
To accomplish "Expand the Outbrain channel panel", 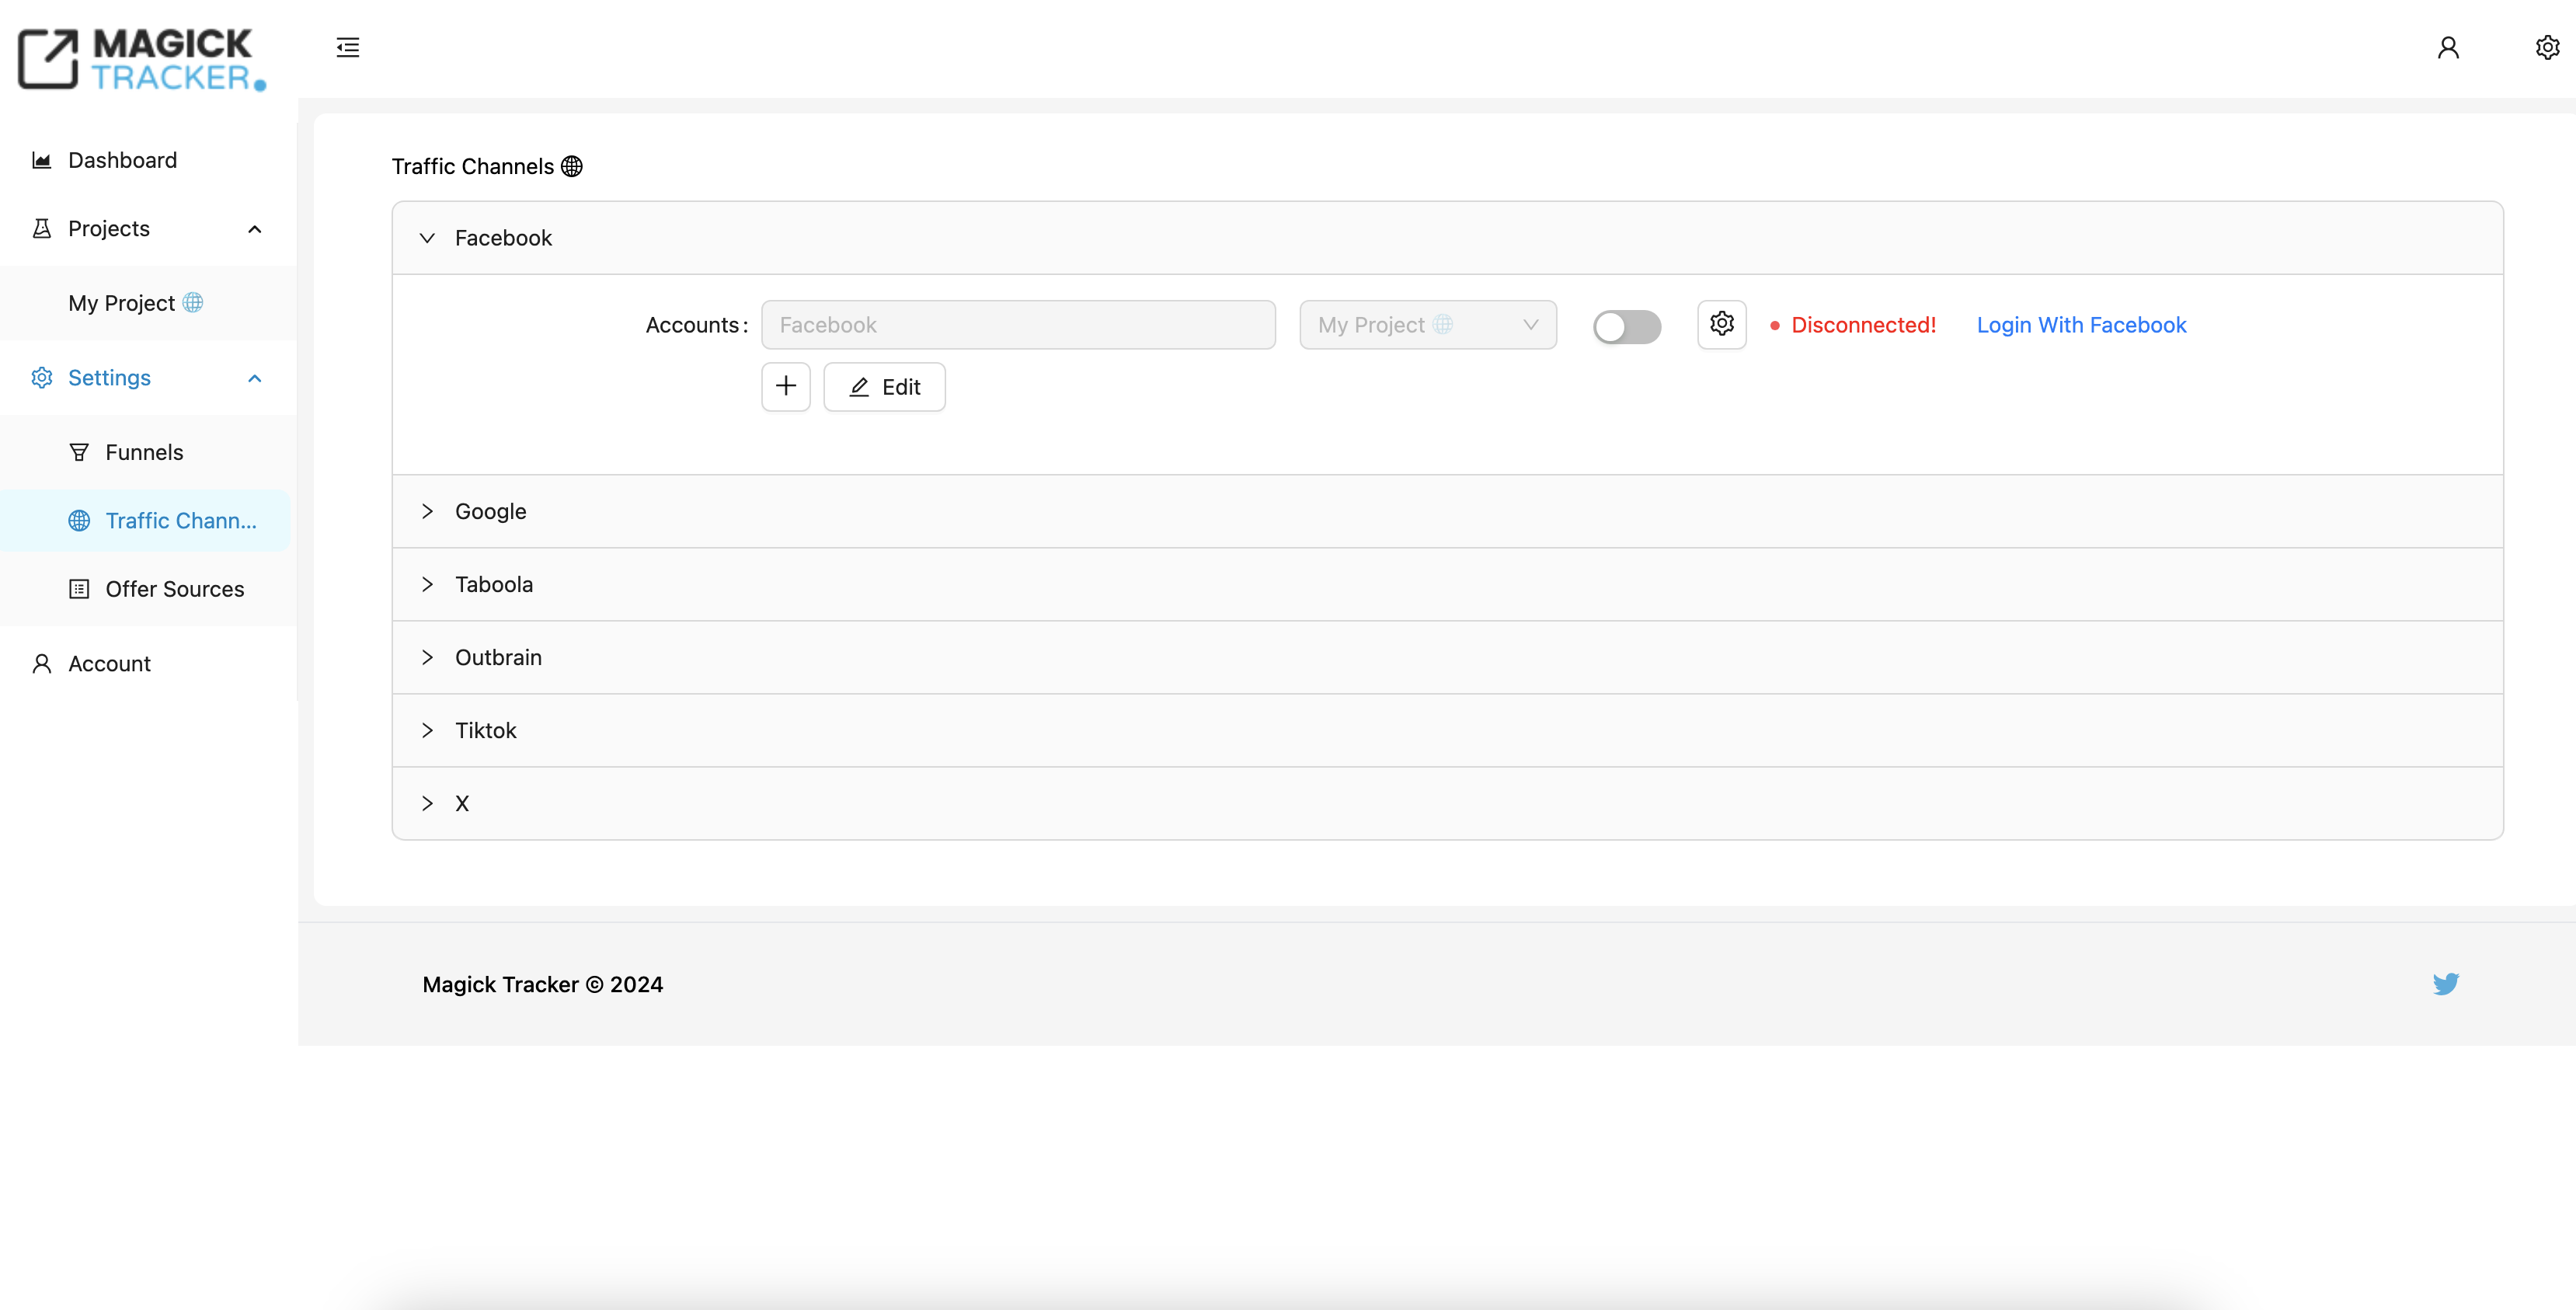I will tap(1447, 657).
